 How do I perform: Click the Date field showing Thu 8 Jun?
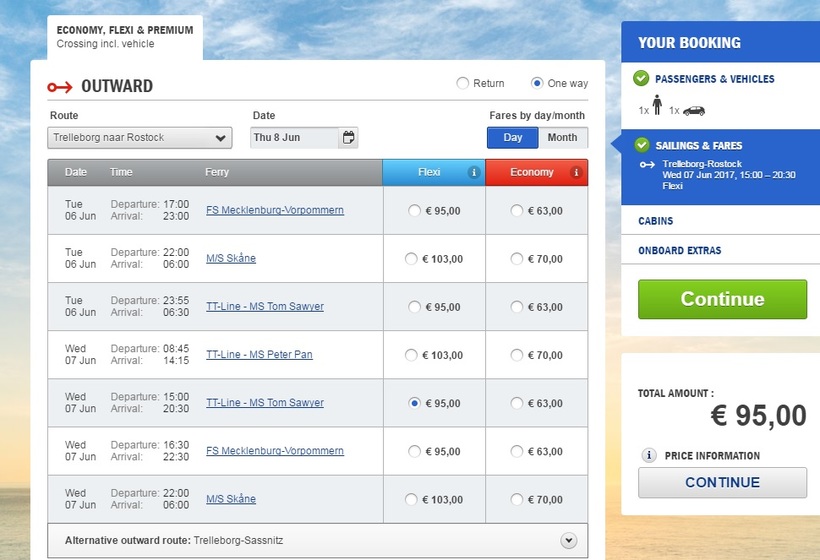click(294, 138)
